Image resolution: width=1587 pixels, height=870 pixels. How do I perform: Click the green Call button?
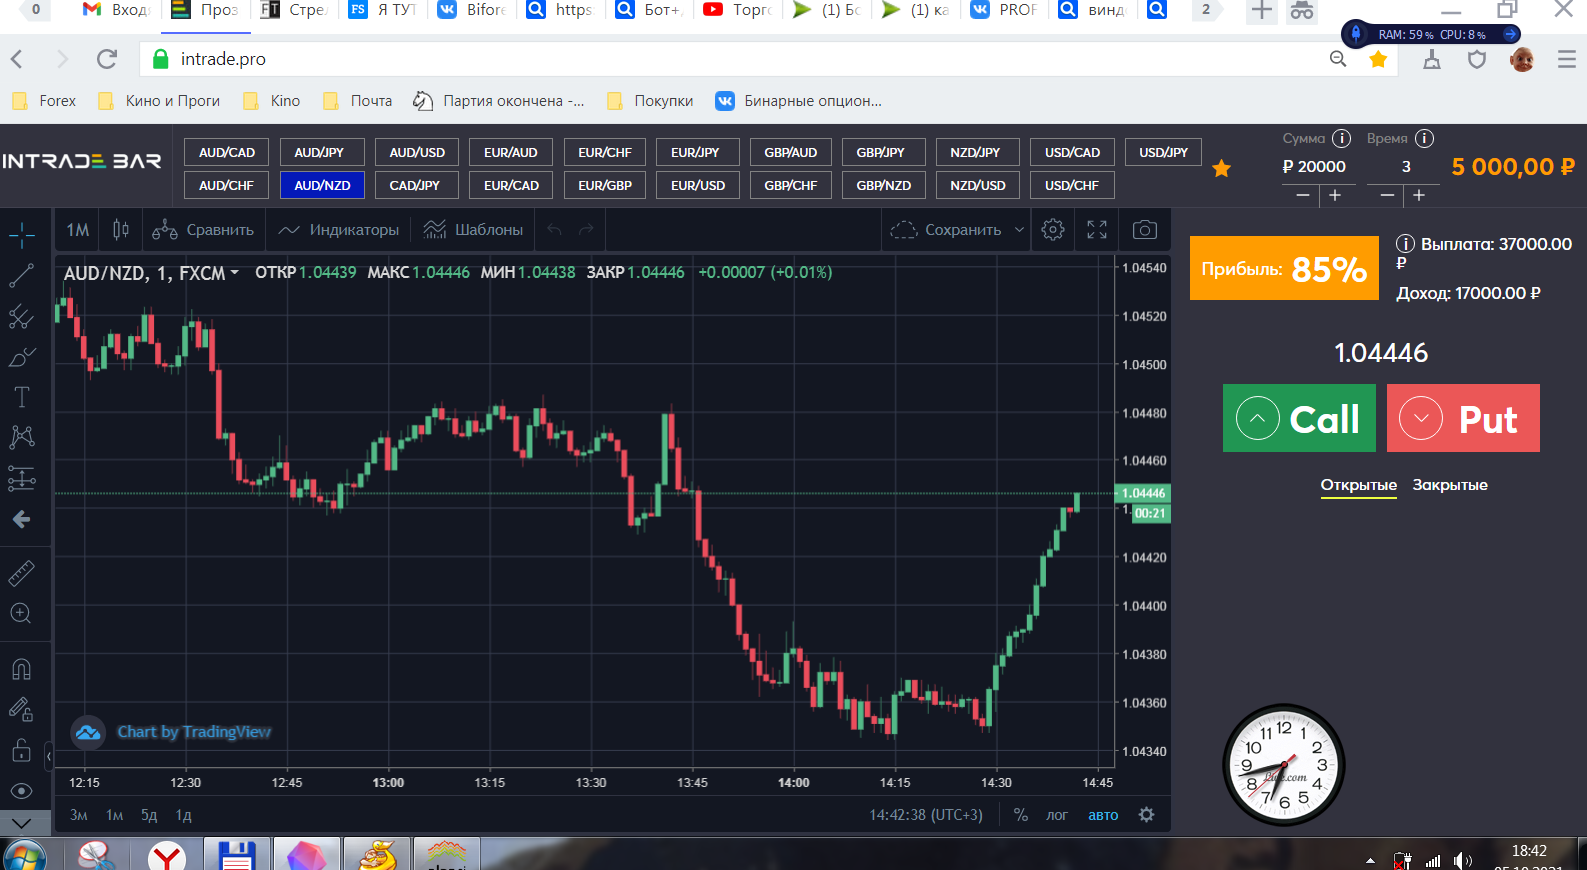pyautogui.click(x=1299, y=418)
